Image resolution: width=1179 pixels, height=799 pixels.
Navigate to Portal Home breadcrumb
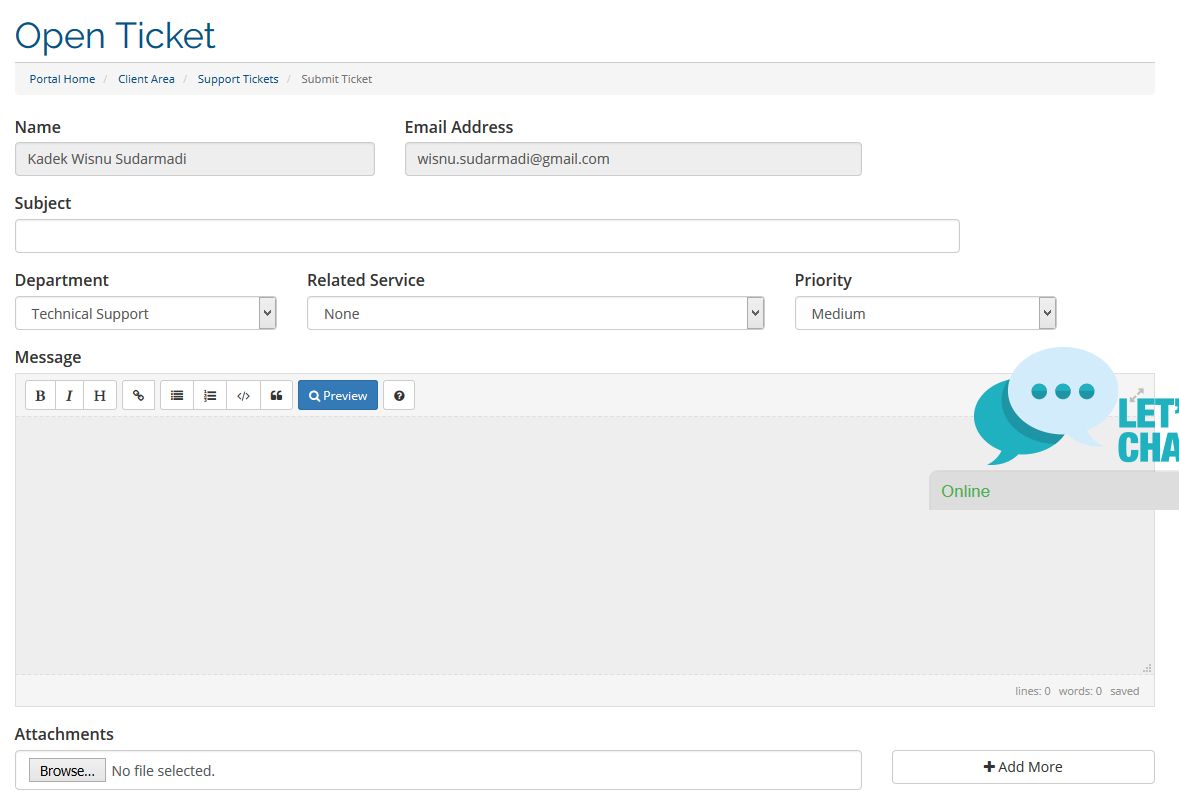click(x=62, y=79)
